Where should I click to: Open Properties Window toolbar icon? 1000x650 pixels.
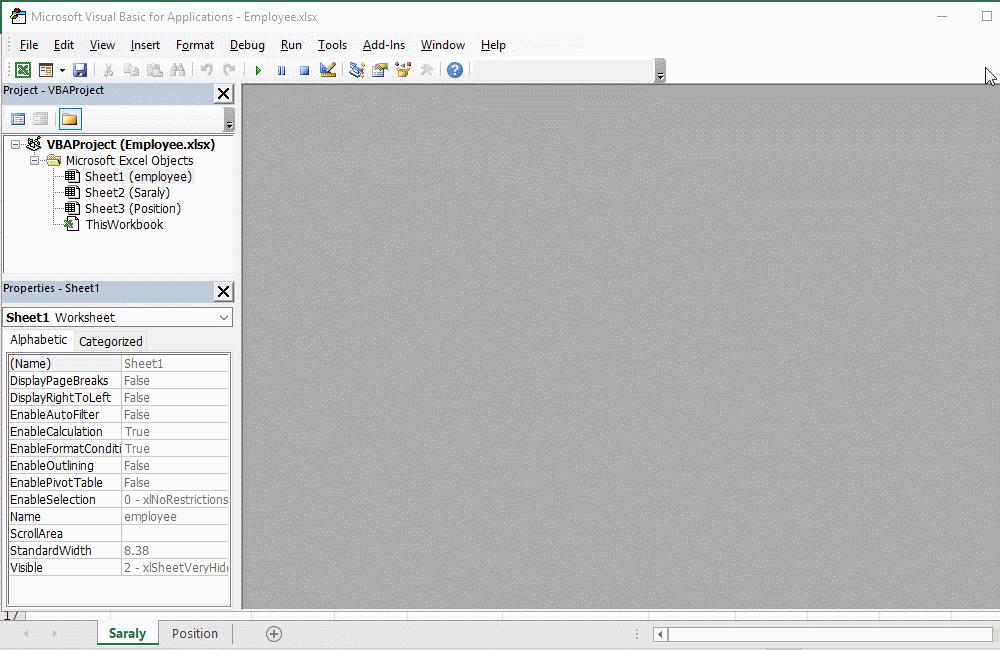click(380, 70)
